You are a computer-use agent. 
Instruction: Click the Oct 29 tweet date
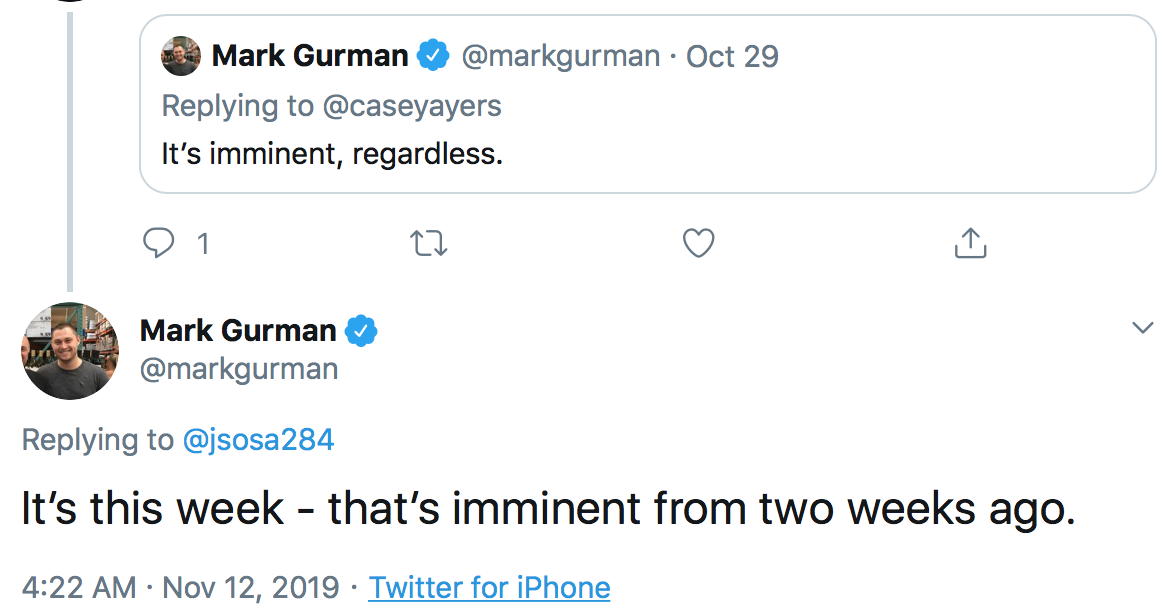tap(733, 56)
